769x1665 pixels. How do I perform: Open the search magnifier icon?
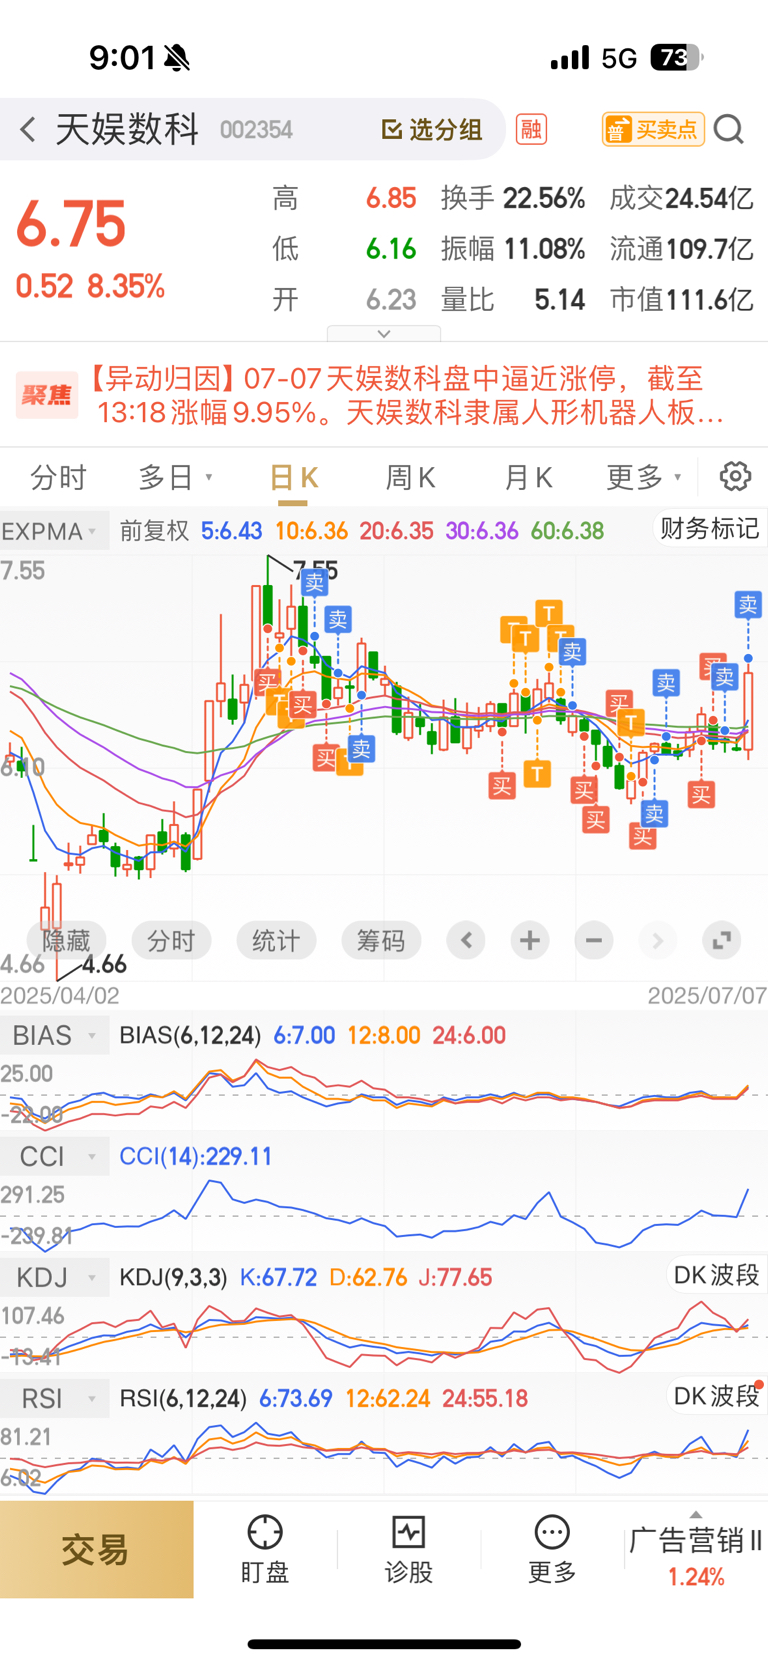tap(729, 129)
